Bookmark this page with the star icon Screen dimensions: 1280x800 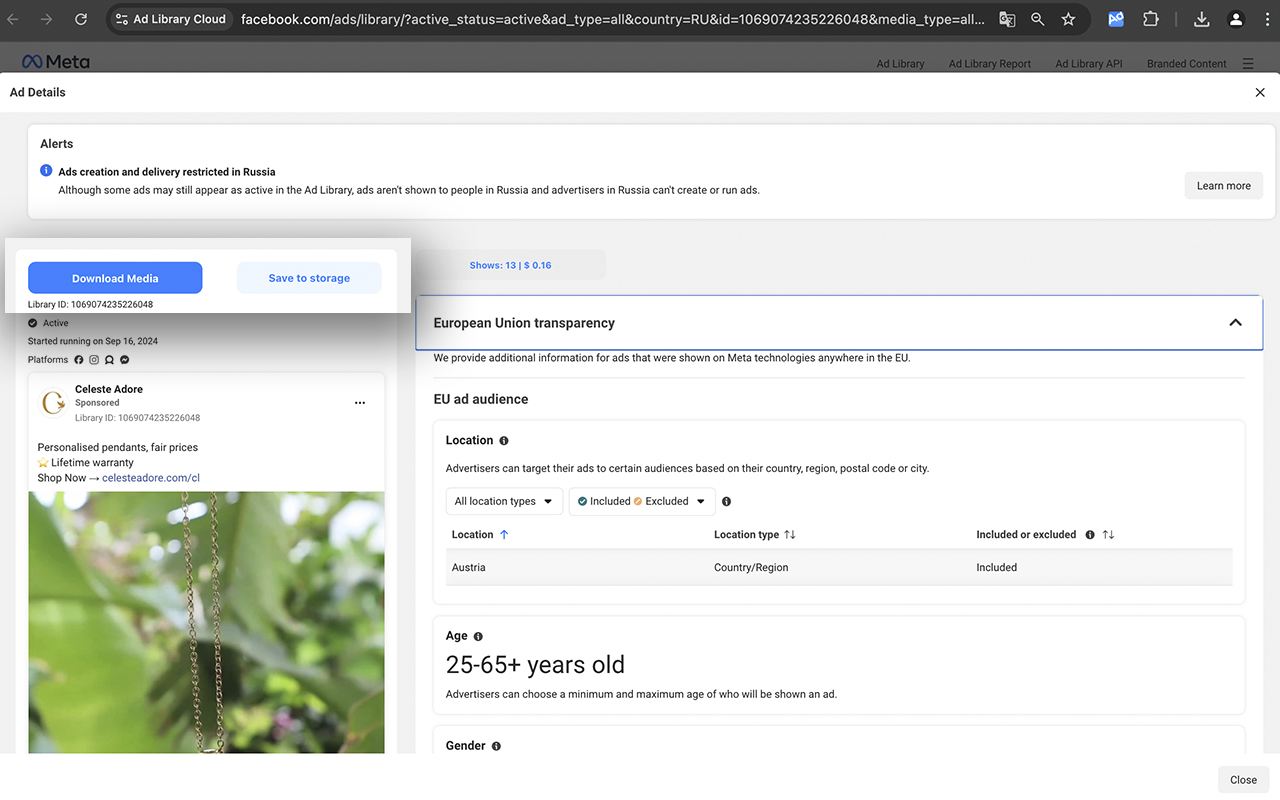(x=1068, y=19)
